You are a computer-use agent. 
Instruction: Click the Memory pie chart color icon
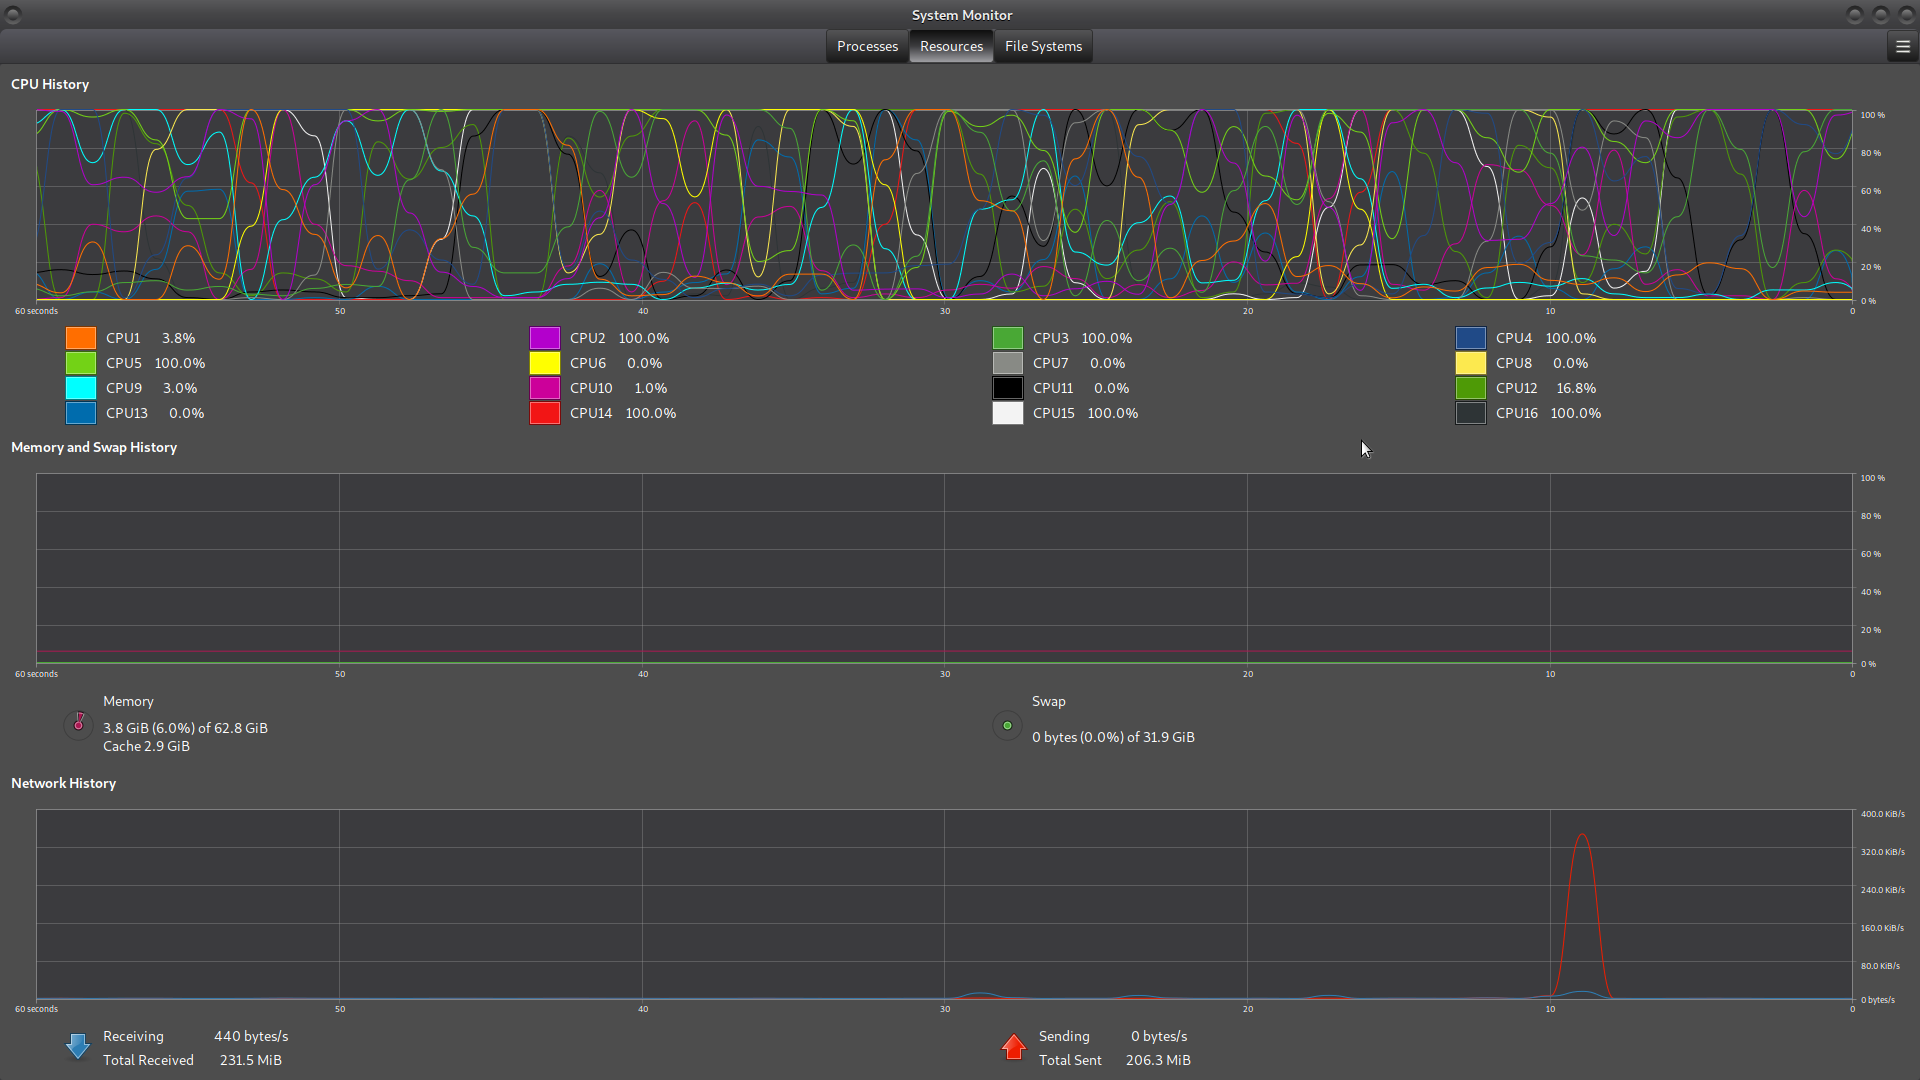pyautogui.click(x=79, y=724)
